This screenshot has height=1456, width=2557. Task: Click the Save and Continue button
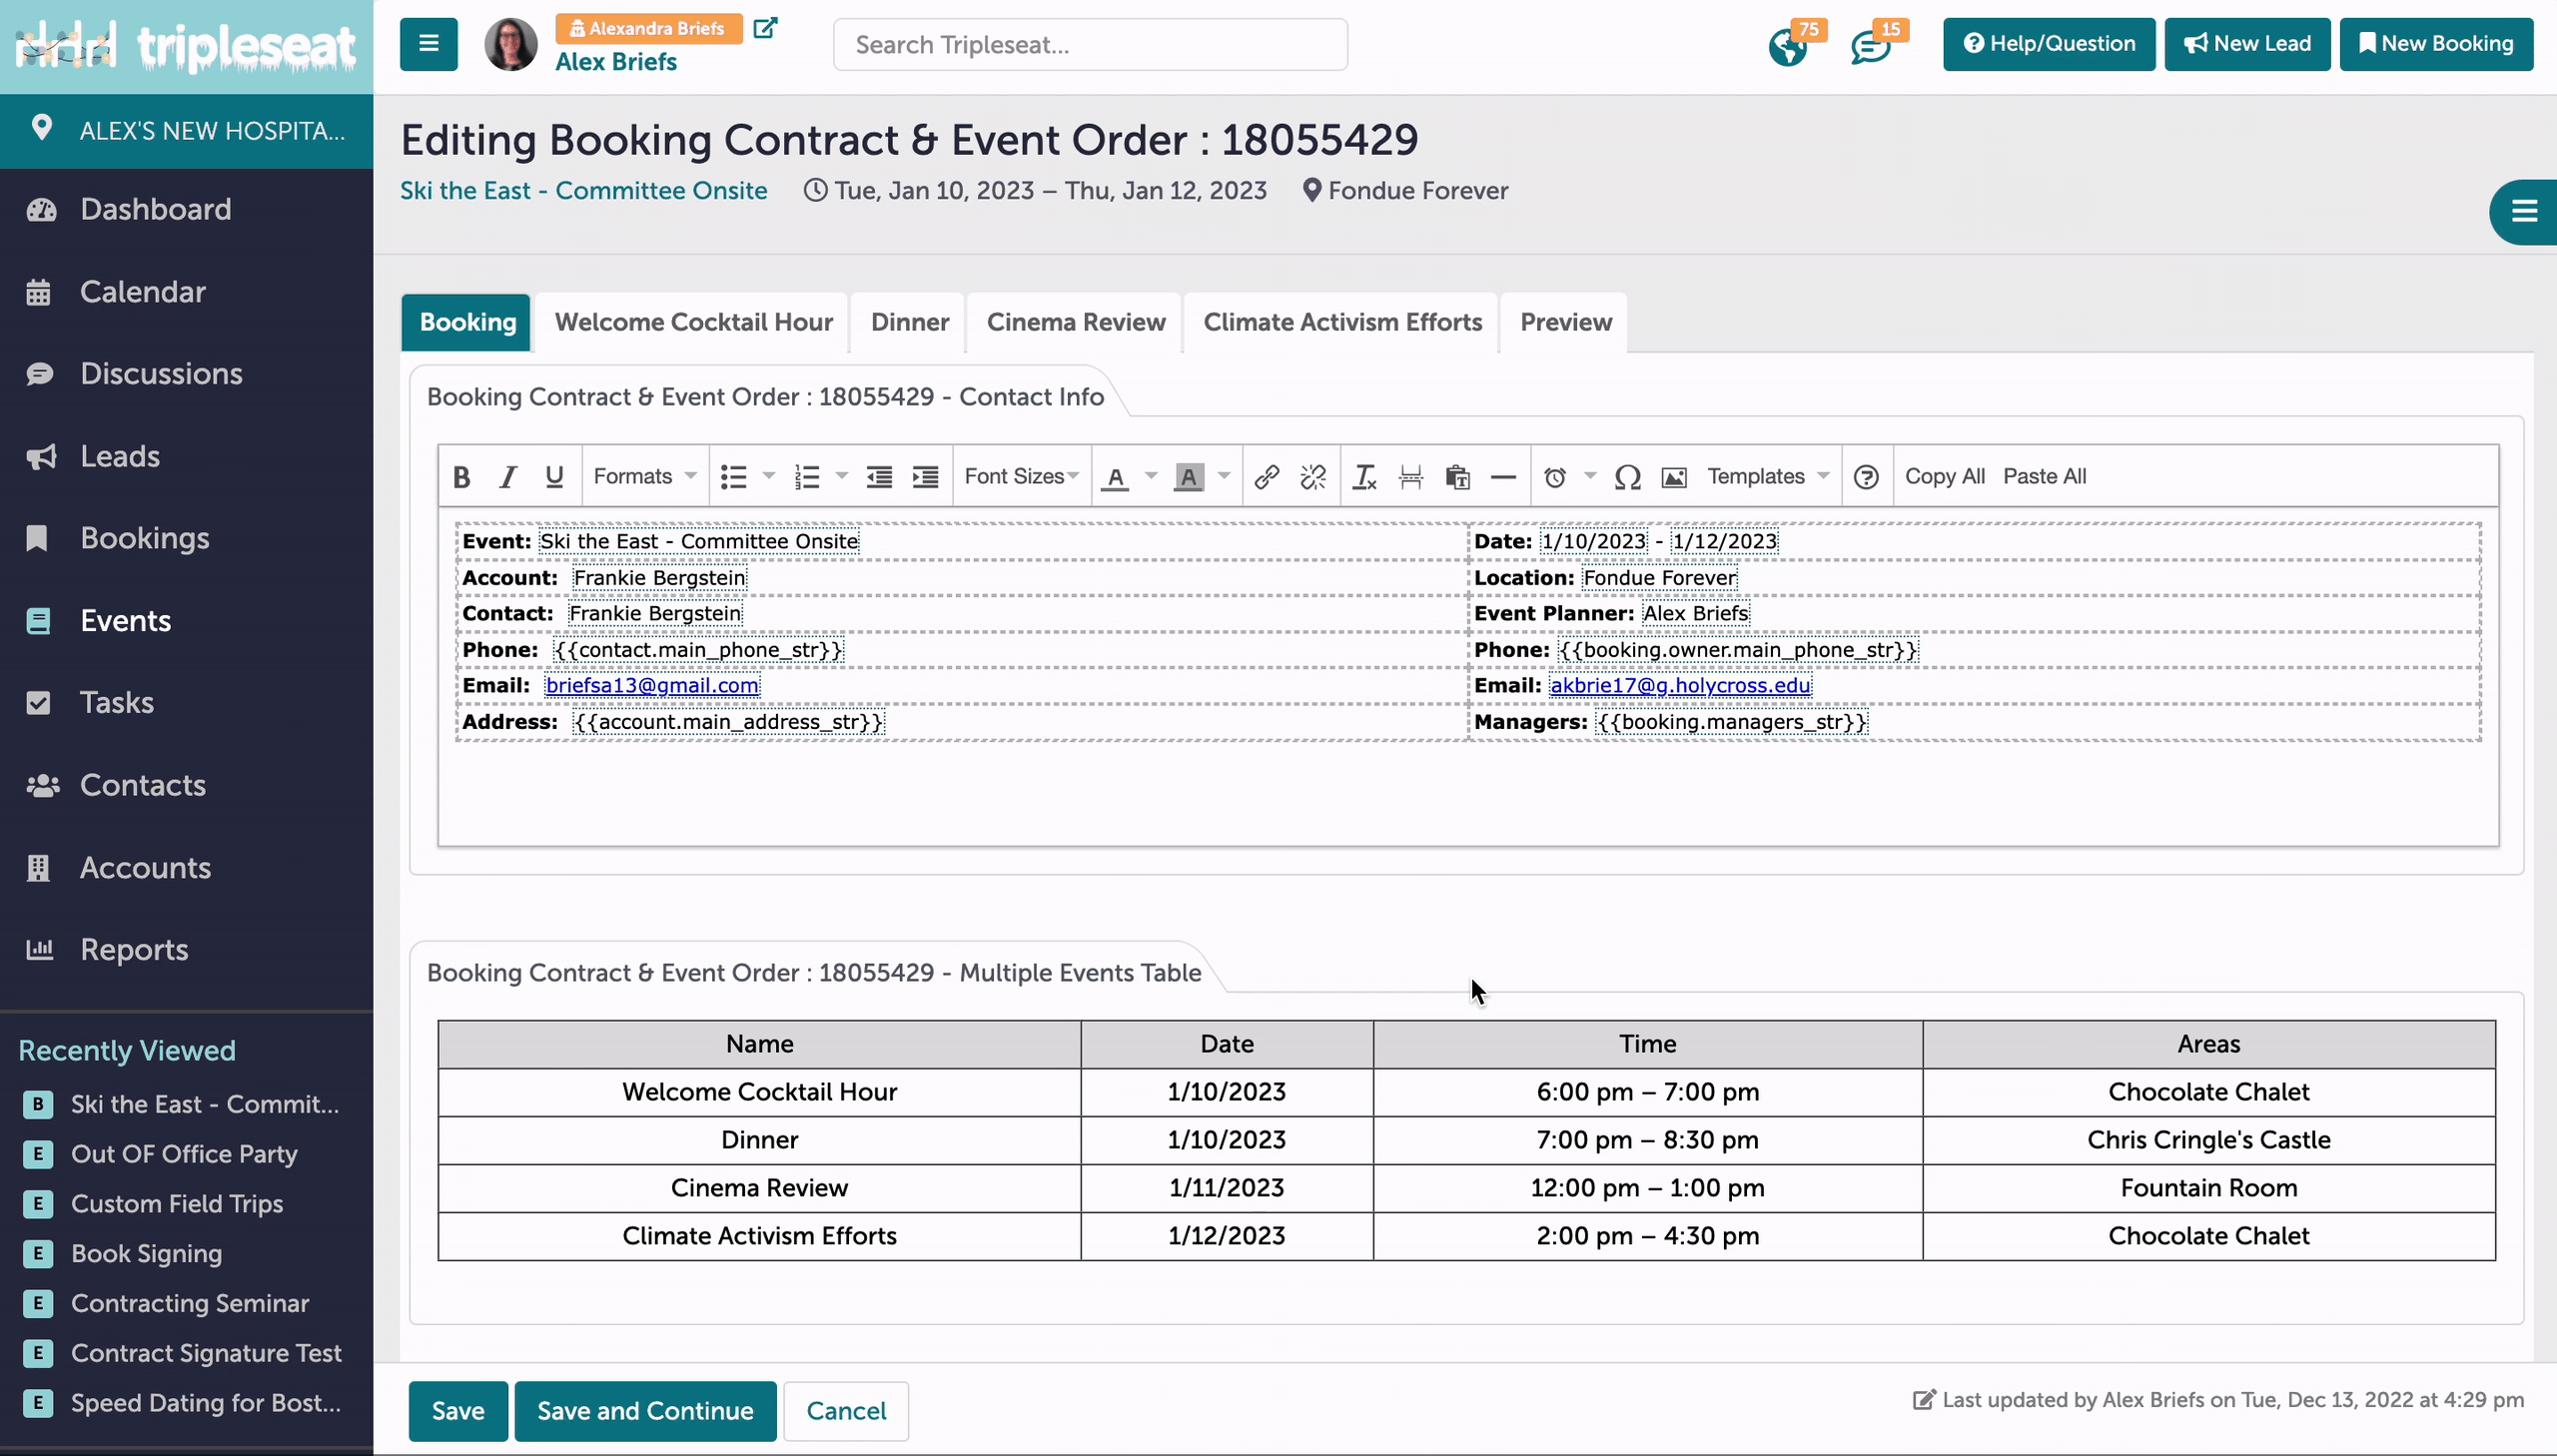click(x=645, y=1411)
